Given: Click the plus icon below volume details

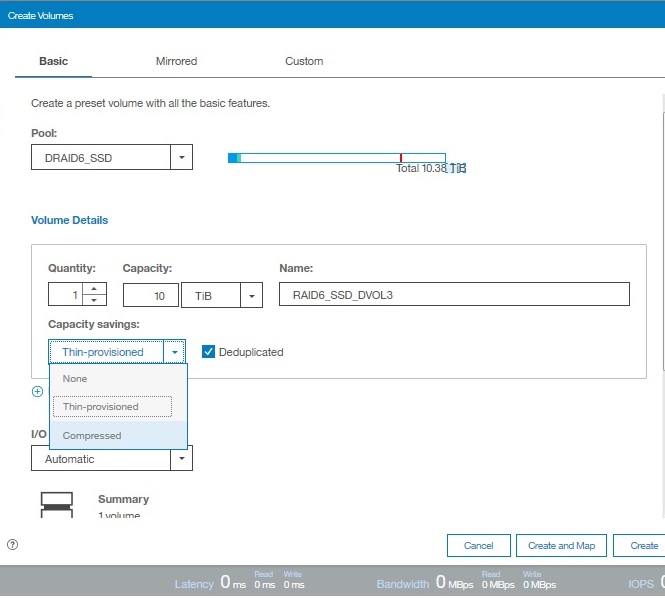Looking at the screenshot, I should [37, 392].
